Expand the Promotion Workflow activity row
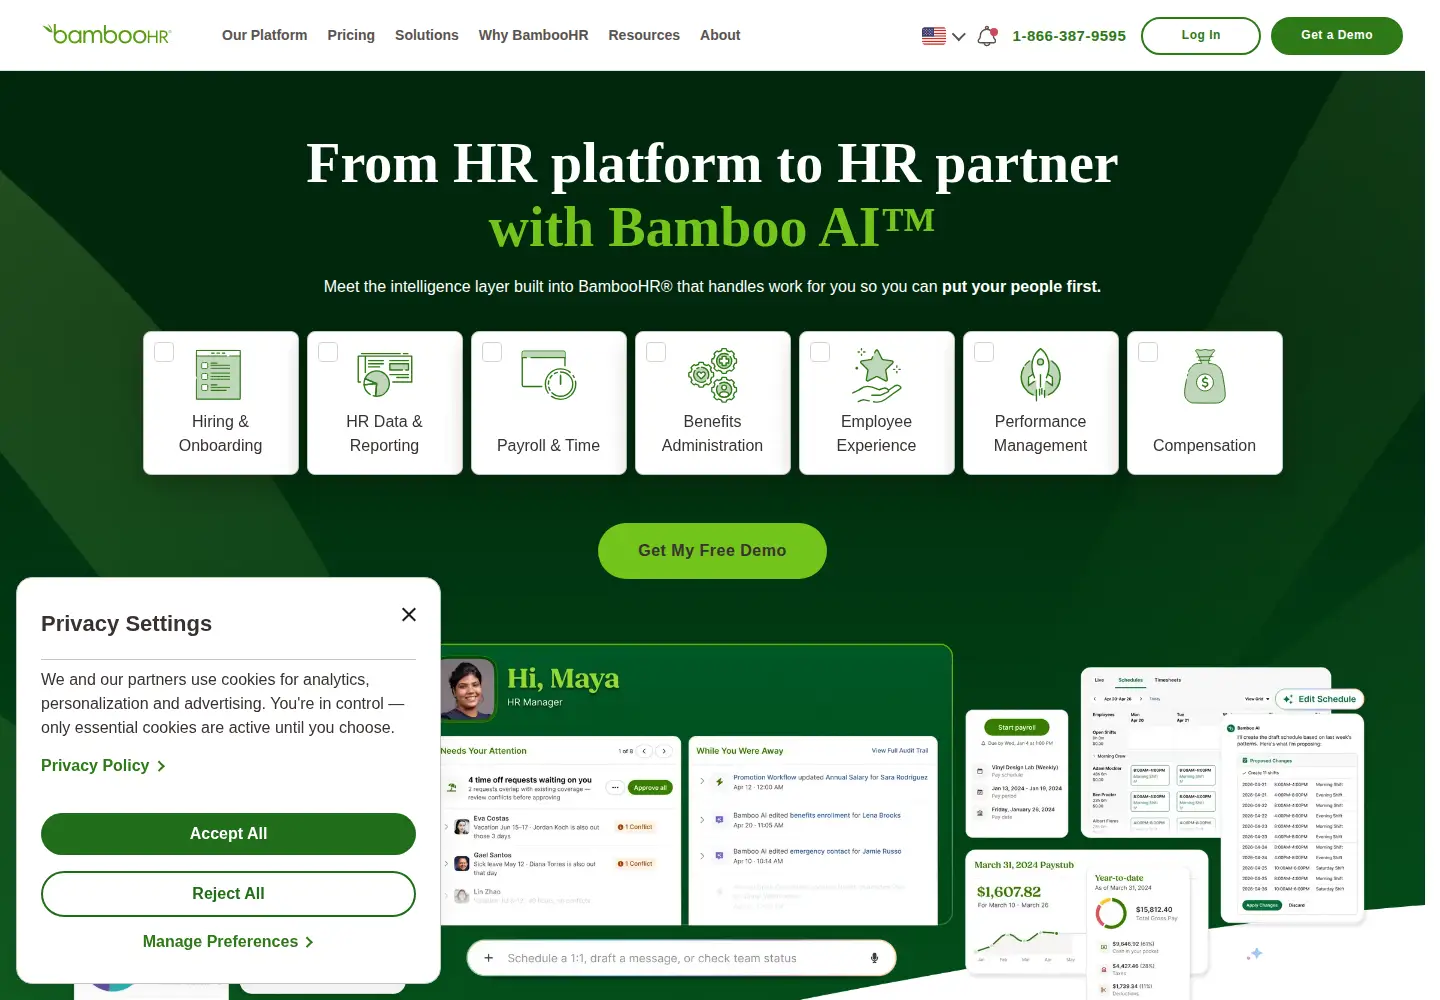 [702, 781]
